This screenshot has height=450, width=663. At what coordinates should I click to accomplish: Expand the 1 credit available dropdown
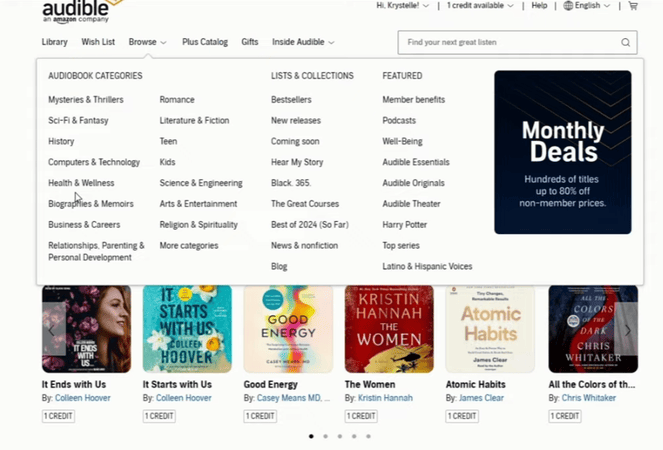tap(480, 5)
